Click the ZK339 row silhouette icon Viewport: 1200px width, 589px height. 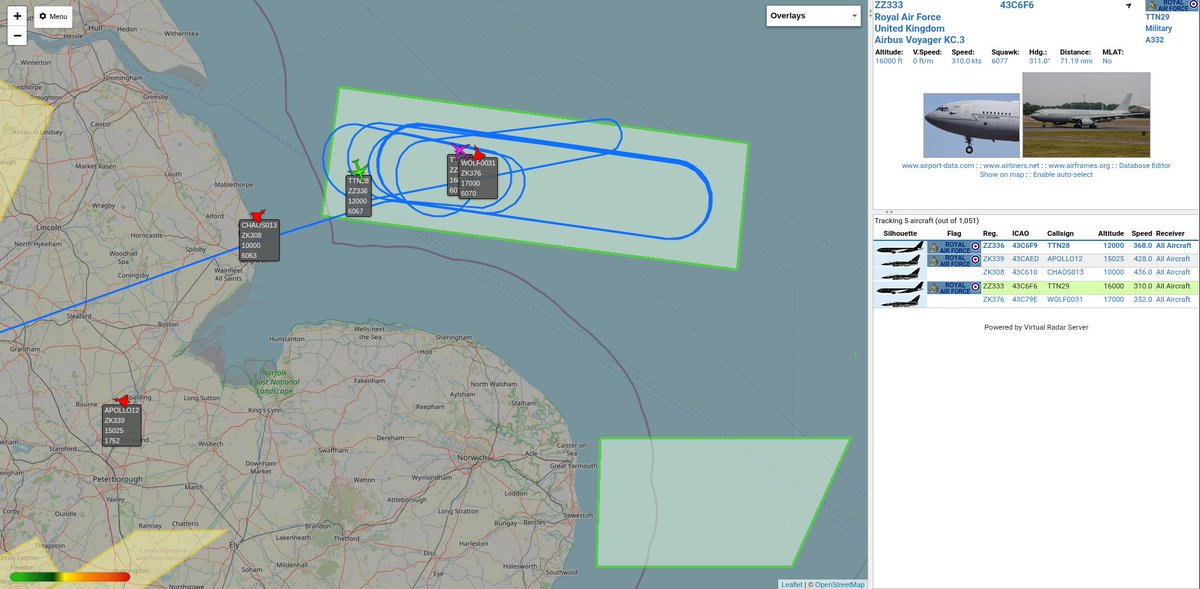900,259
